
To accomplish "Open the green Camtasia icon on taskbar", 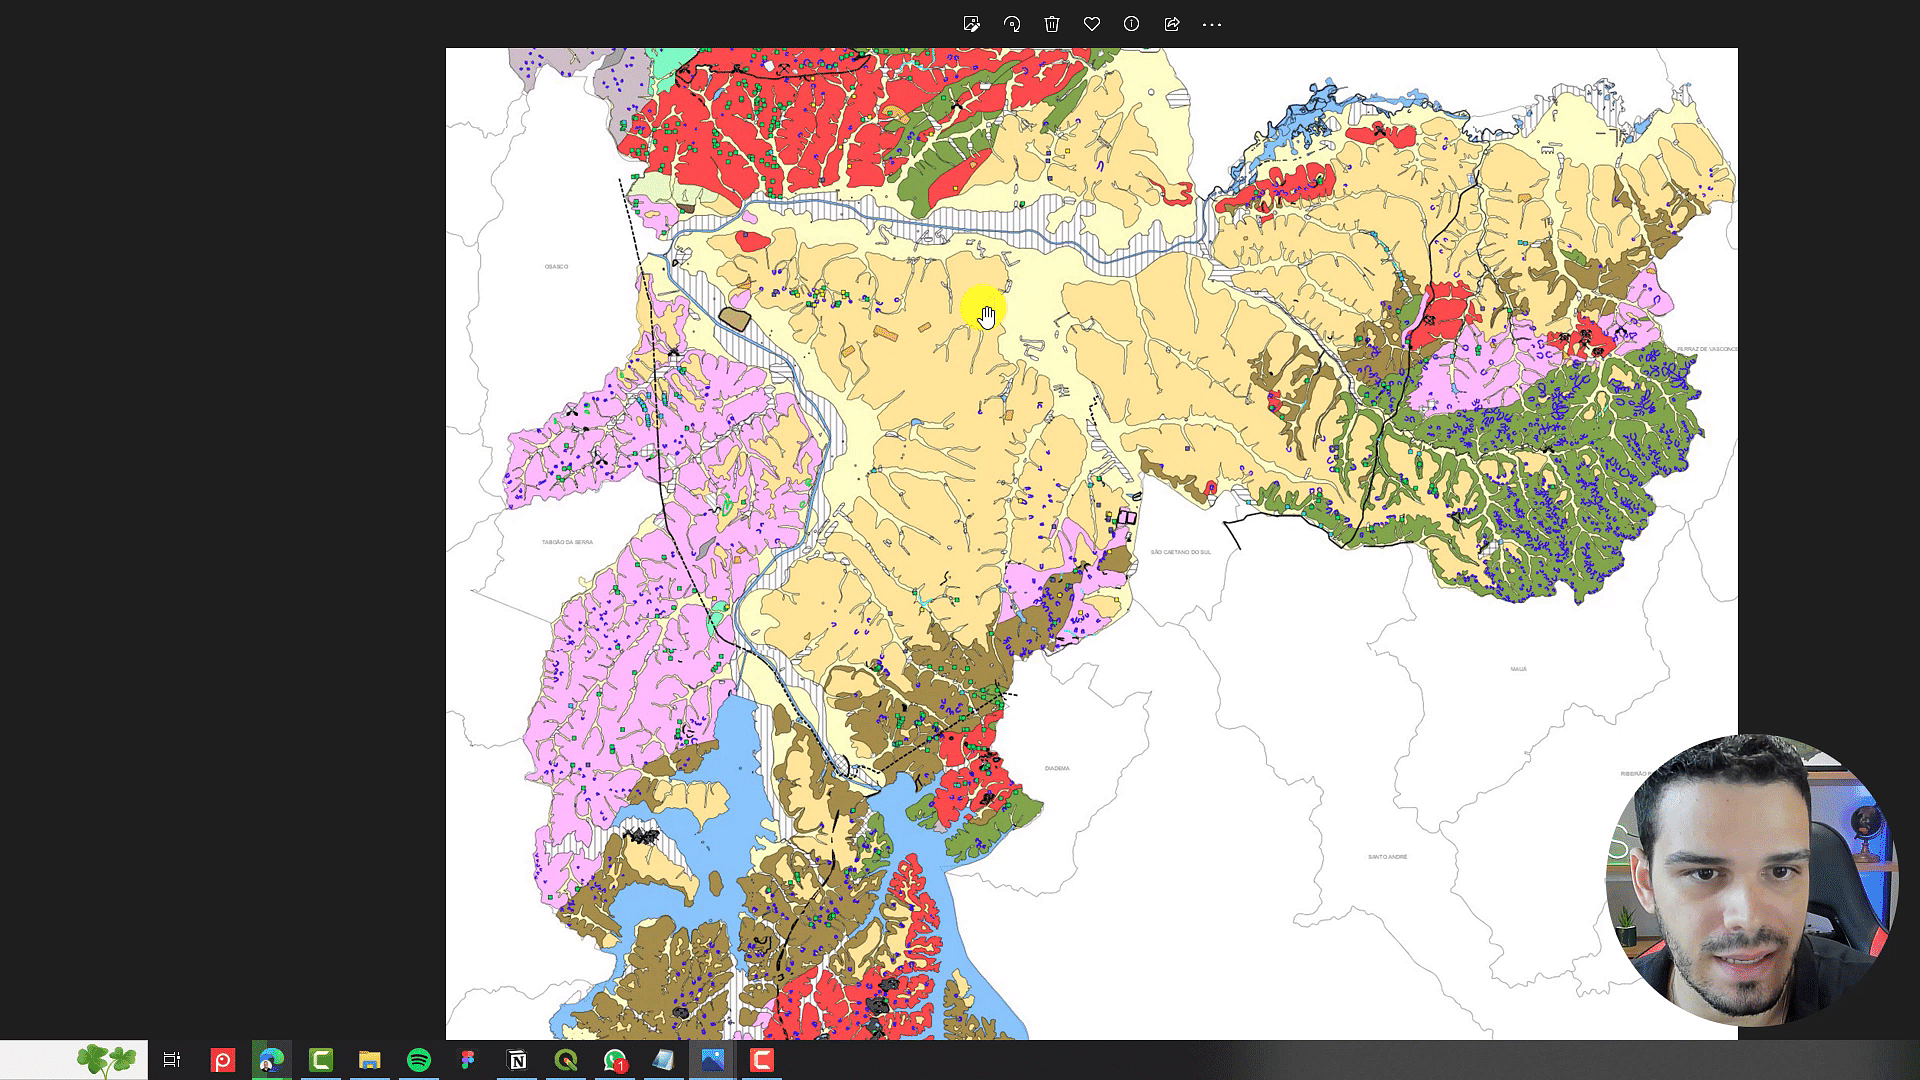I will [320, 1060].
